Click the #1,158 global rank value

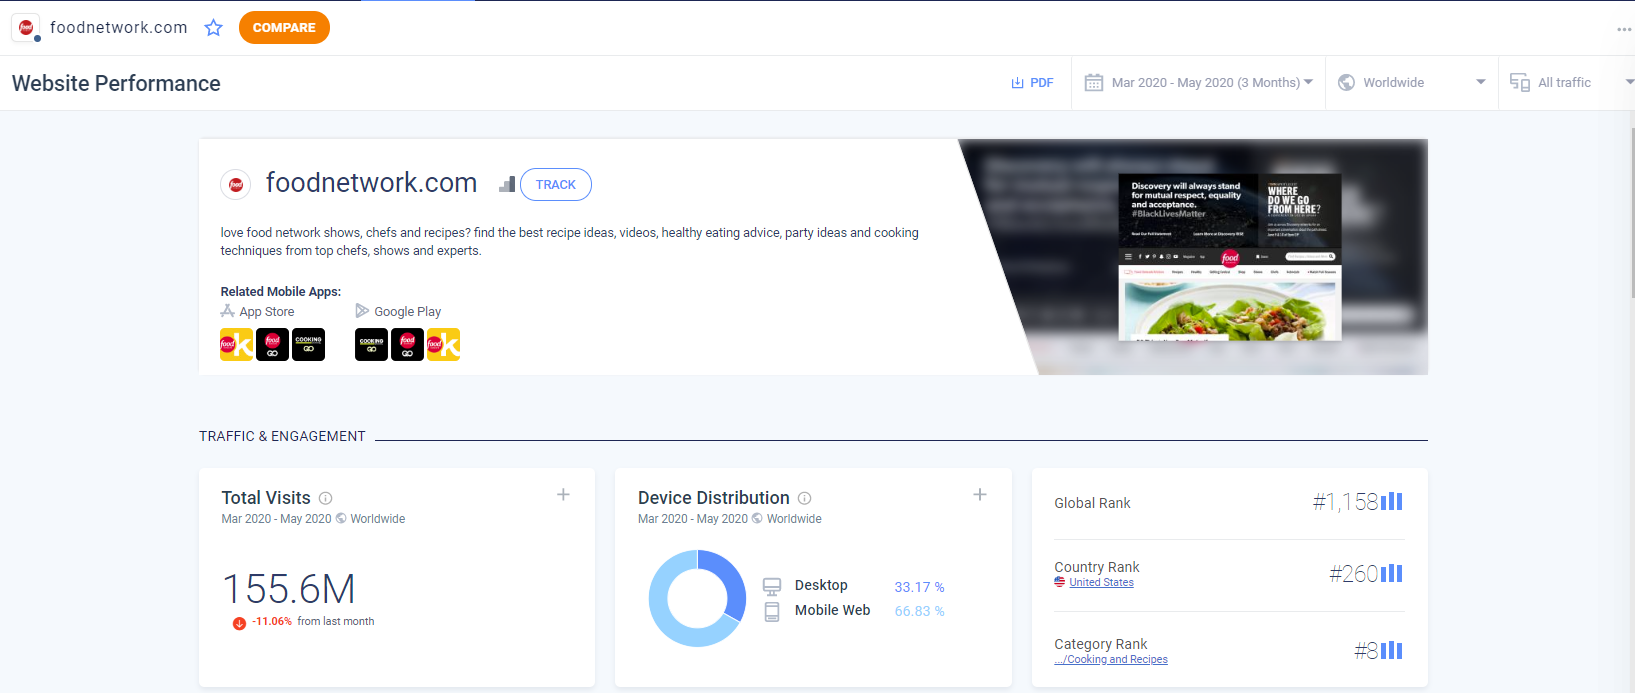click(x=1345, y=501)
